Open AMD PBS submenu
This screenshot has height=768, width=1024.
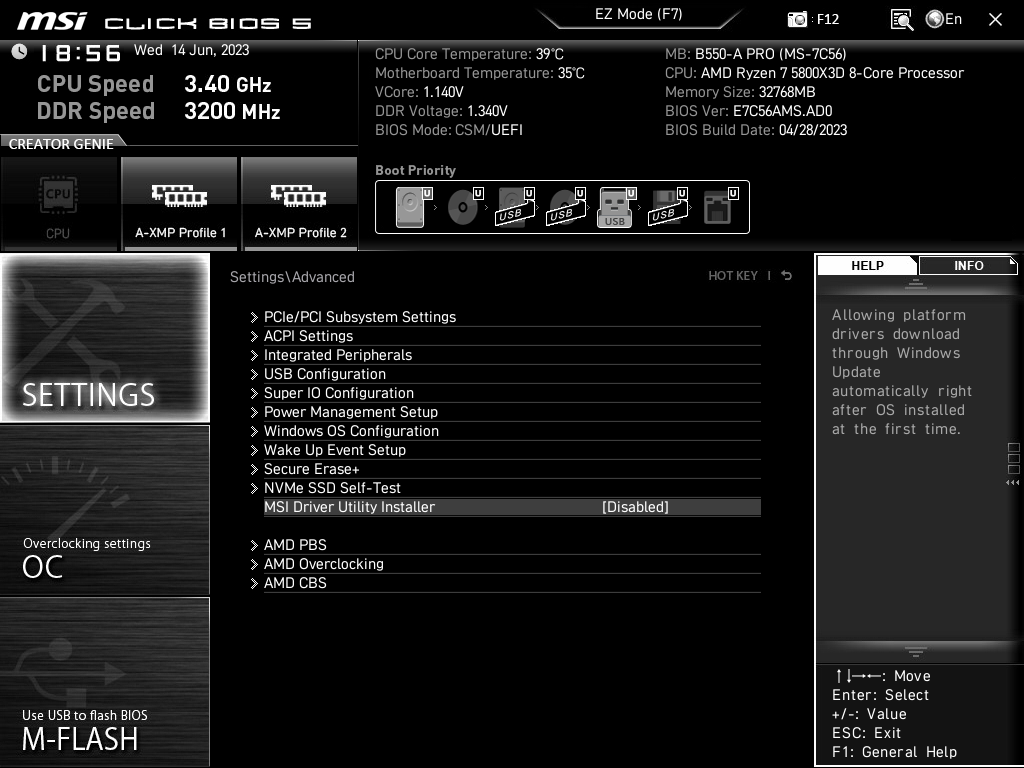[295, 545]
